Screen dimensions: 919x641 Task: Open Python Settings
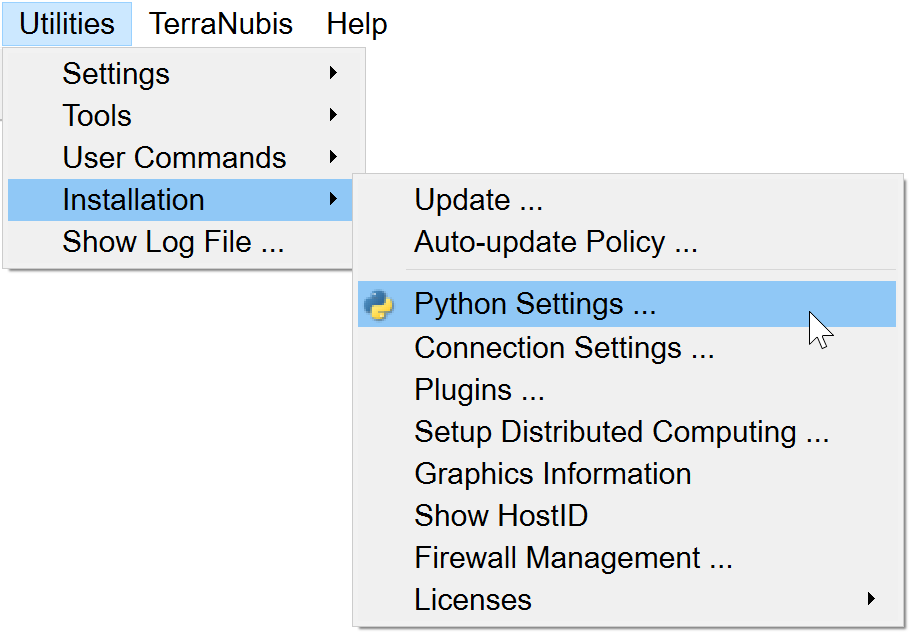point(535,304)
